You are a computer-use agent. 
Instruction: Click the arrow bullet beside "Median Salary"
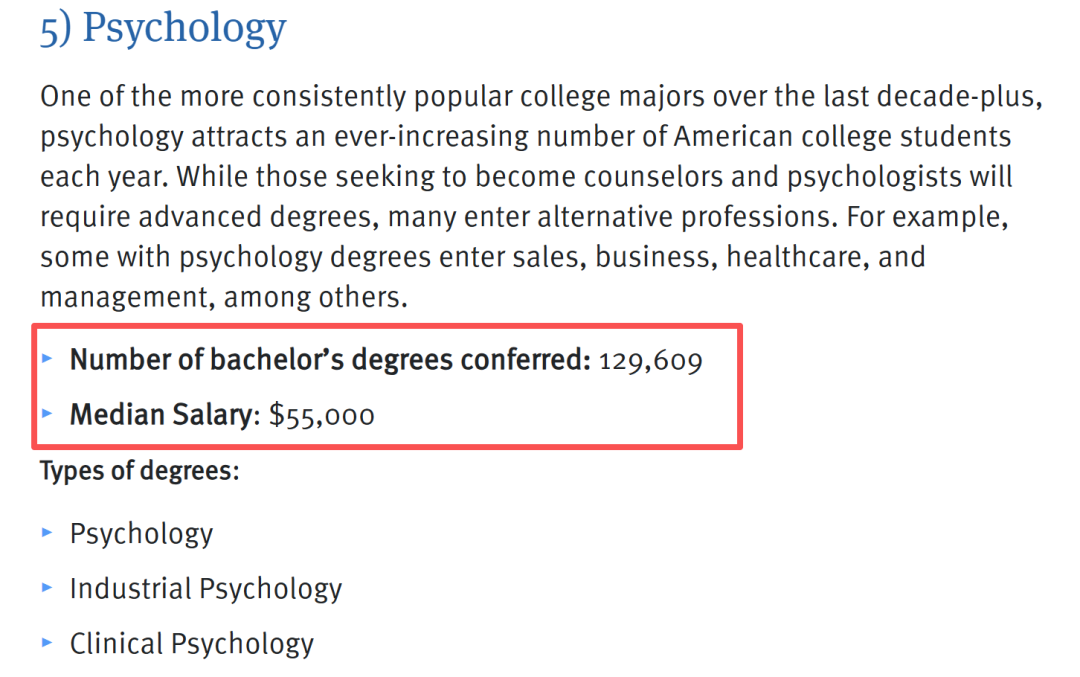click(48, 412)
